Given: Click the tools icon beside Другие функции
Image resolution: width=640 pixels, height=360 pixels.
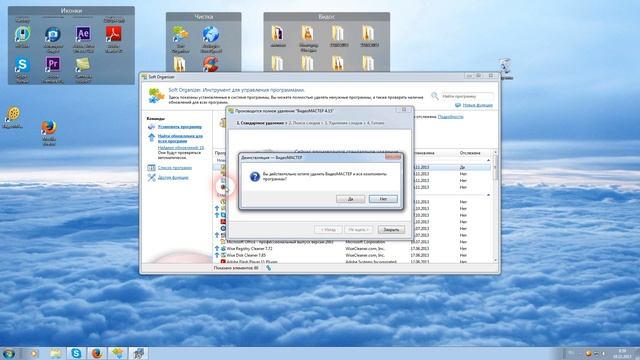Looking at the screenshot, I should coord(151,178).
